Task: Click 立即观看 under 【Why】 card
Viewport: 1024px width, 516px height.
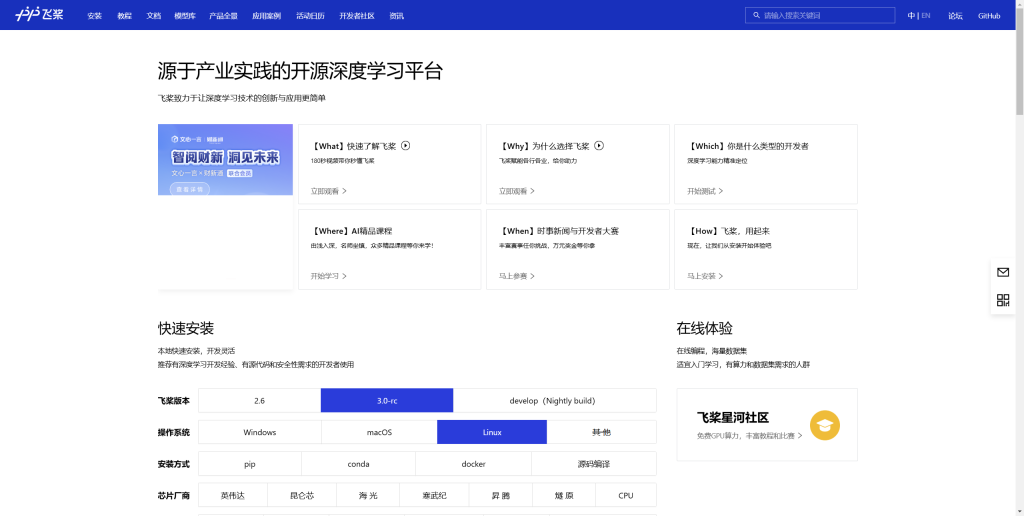Action: click(517, 191)
